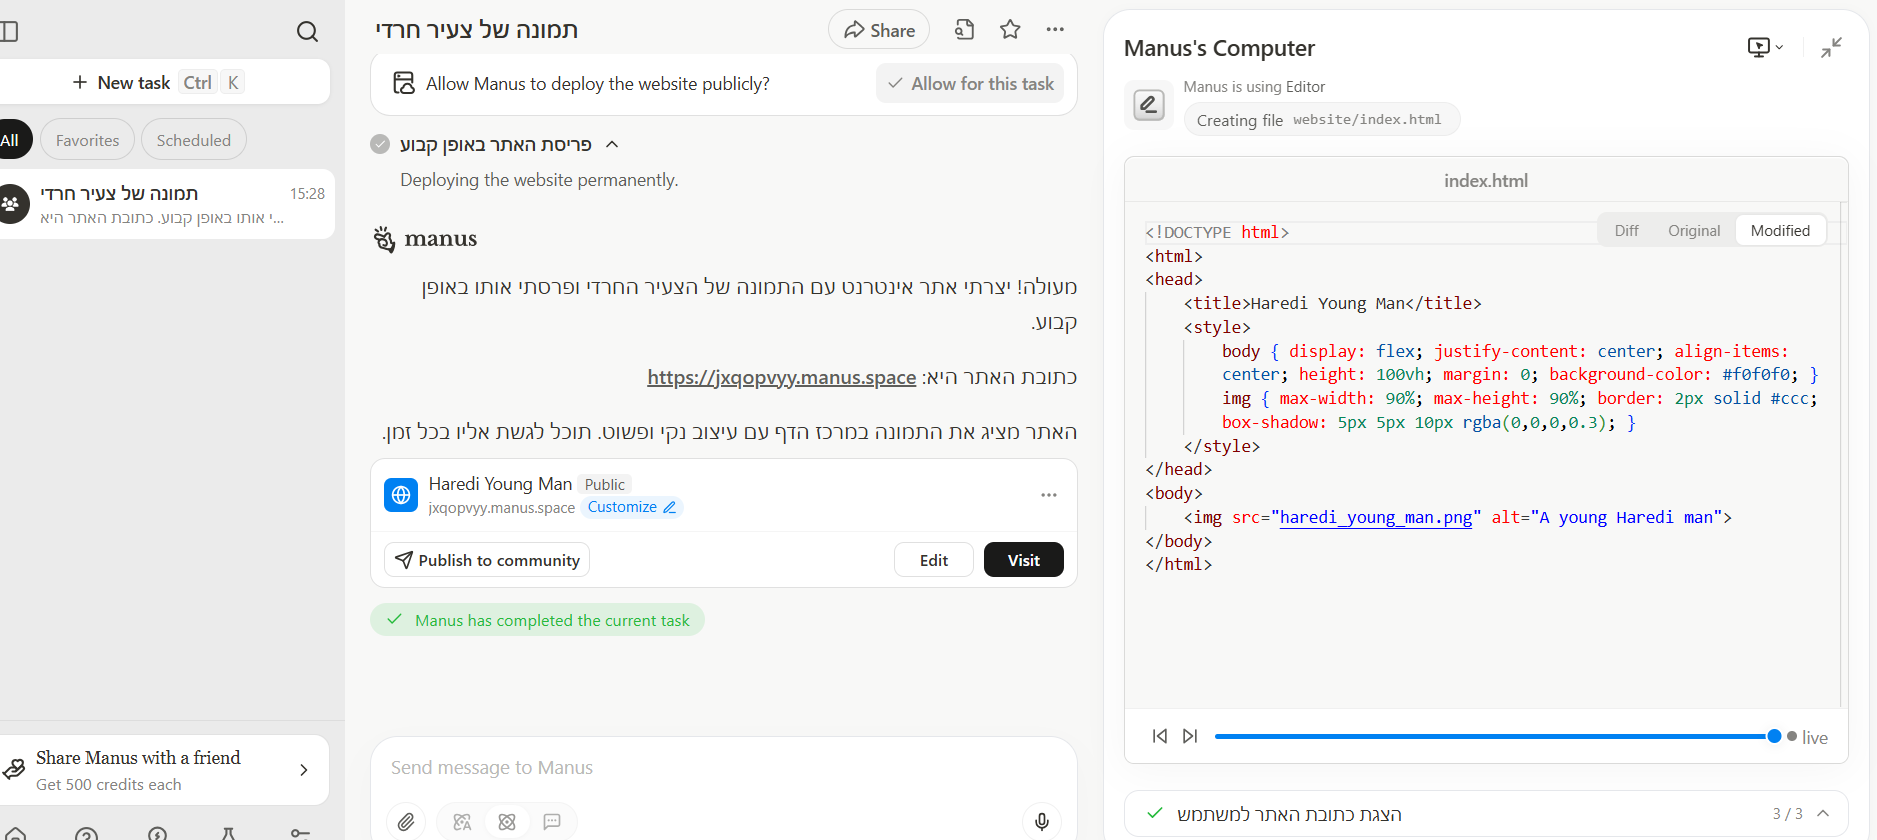Click the paperclip attachment icon
This screenshot has width=1877, height=840.
click(406, 822)
